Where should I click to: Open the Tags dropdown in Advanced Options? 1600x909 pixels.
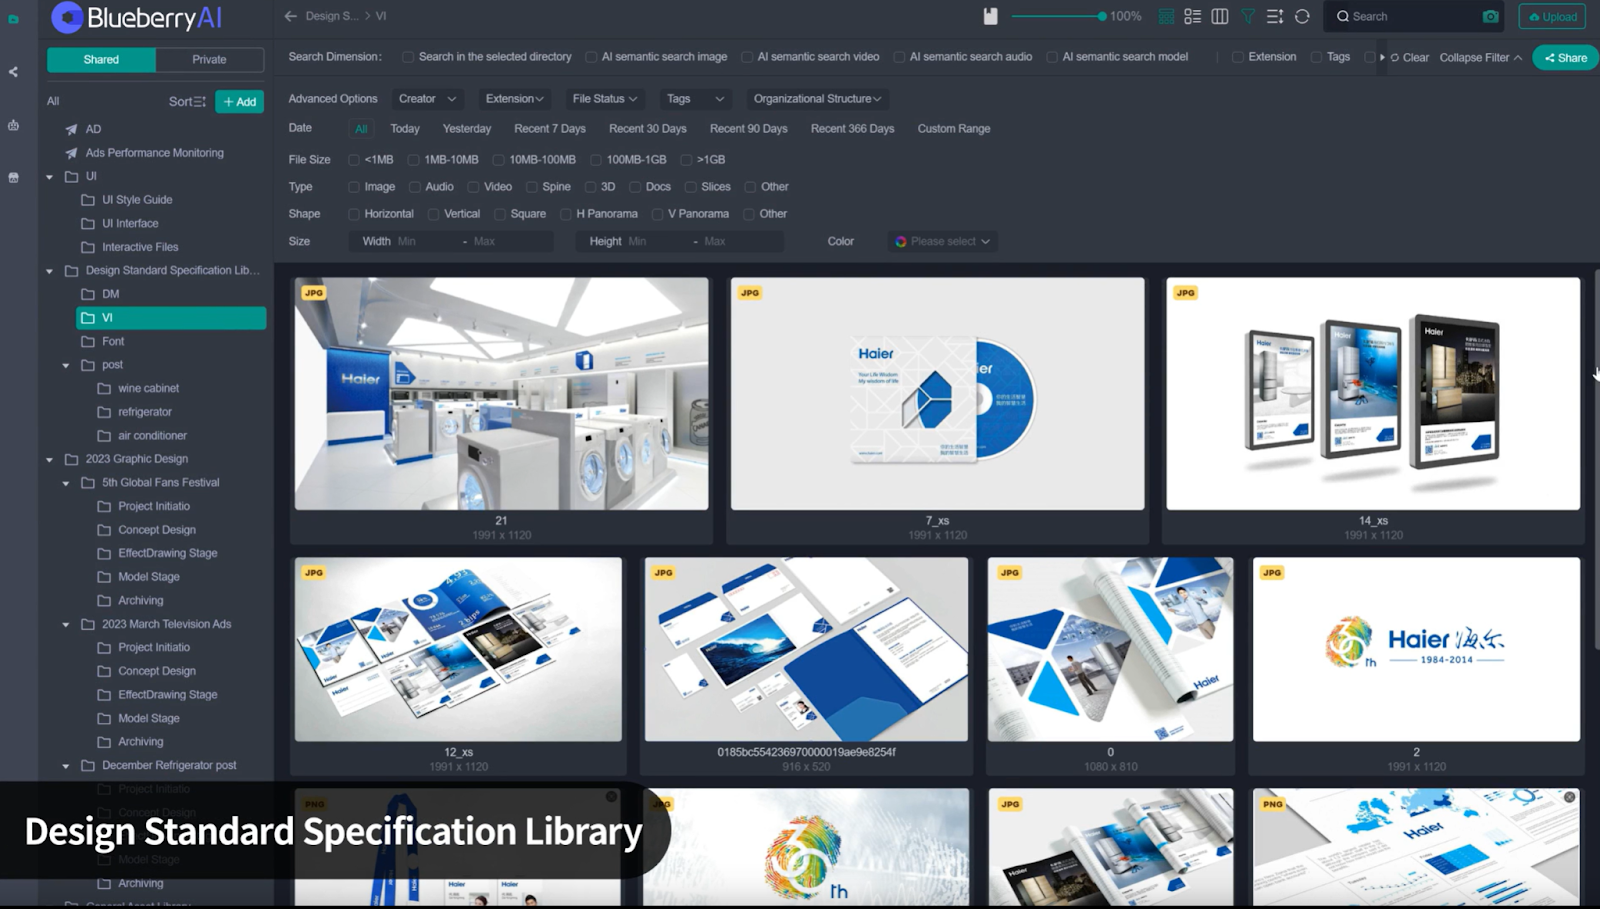coord(695,99)
